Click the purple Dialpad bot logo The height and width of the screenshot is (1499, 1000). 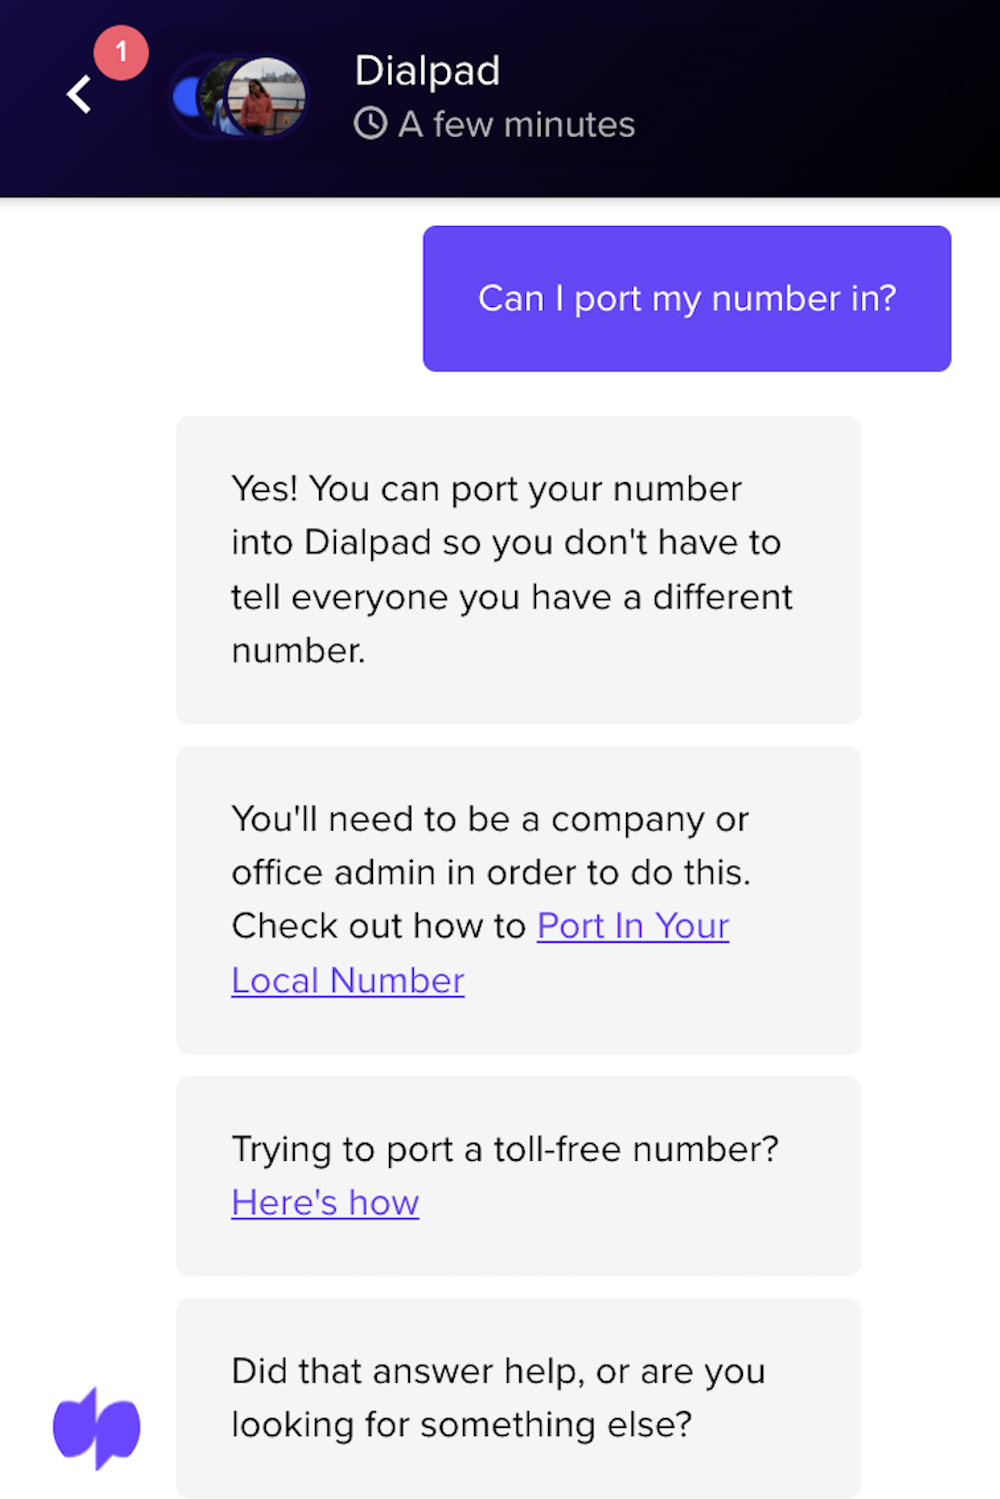tap(97, 1427)
